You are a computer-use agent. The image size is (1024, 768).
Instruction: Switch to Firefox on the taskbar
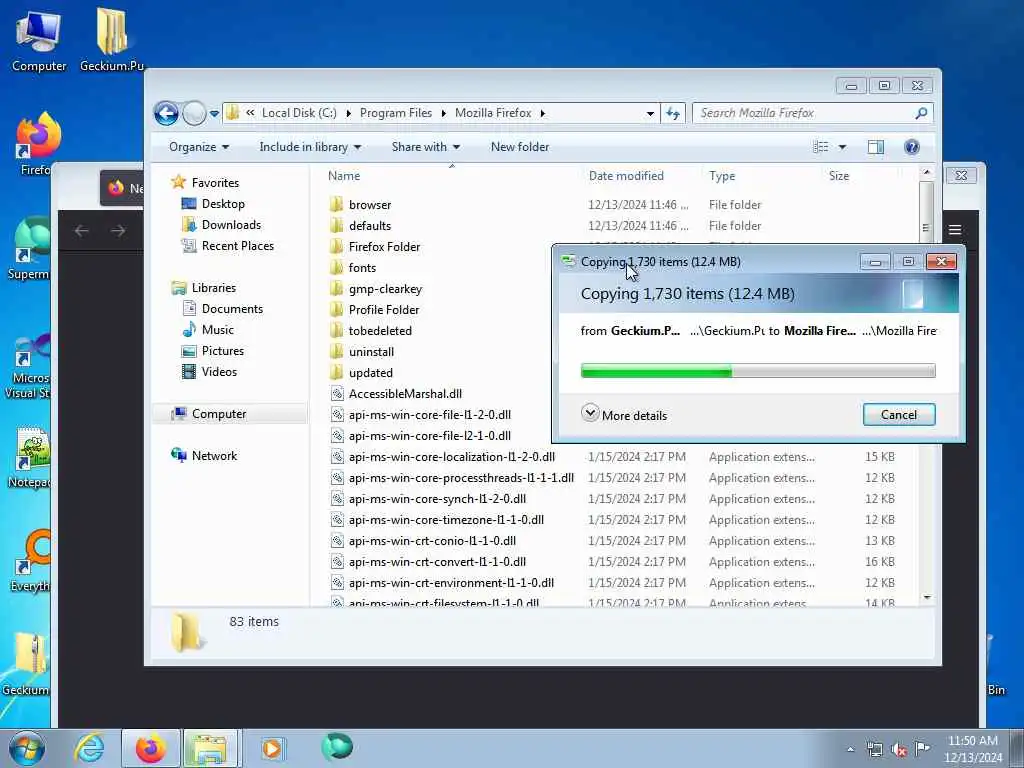click(150, 748)
